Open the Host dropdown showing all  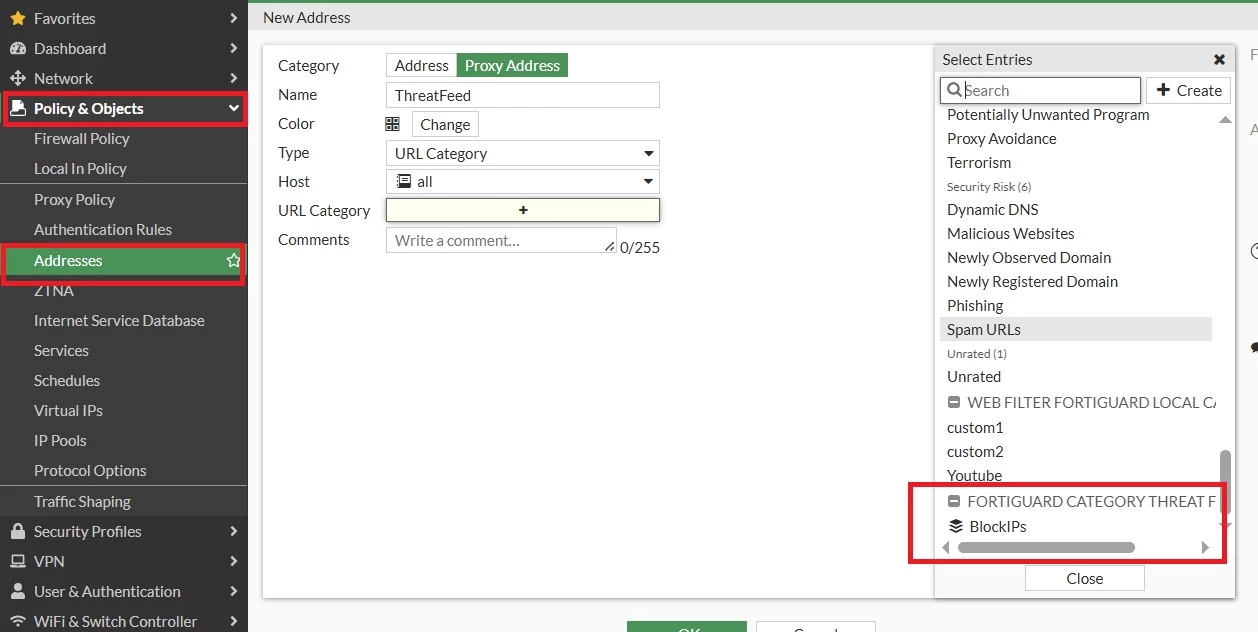[523, 182]
